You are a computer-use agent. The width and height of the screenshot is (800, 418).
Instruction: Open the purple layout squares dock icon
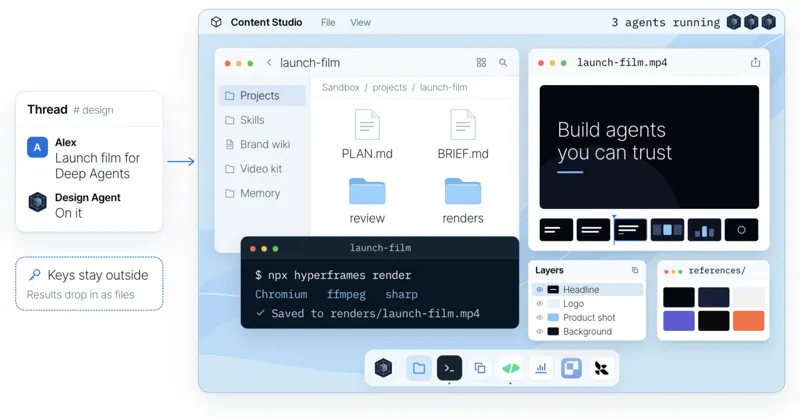pos(571,368)
